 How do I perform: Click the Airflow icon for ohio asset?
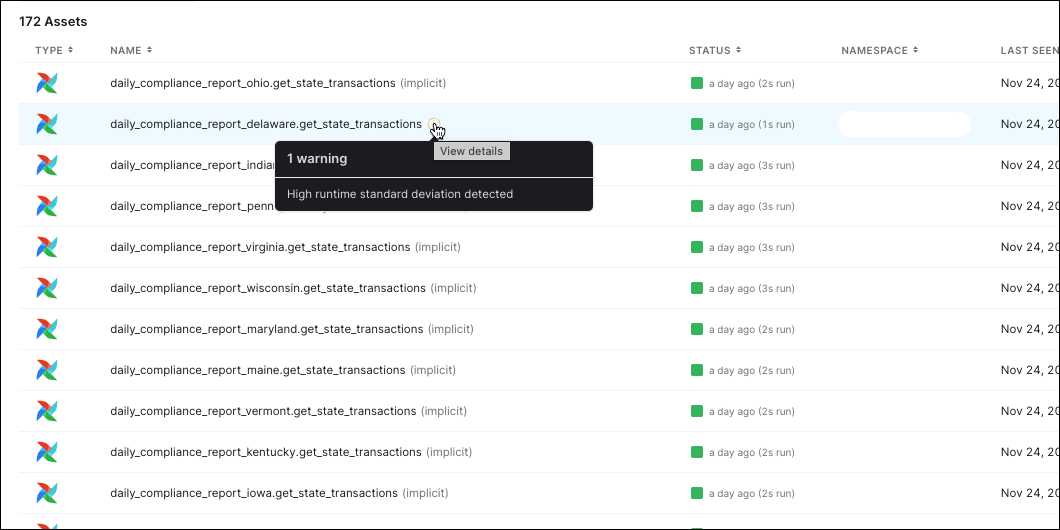tap(47, 83)
